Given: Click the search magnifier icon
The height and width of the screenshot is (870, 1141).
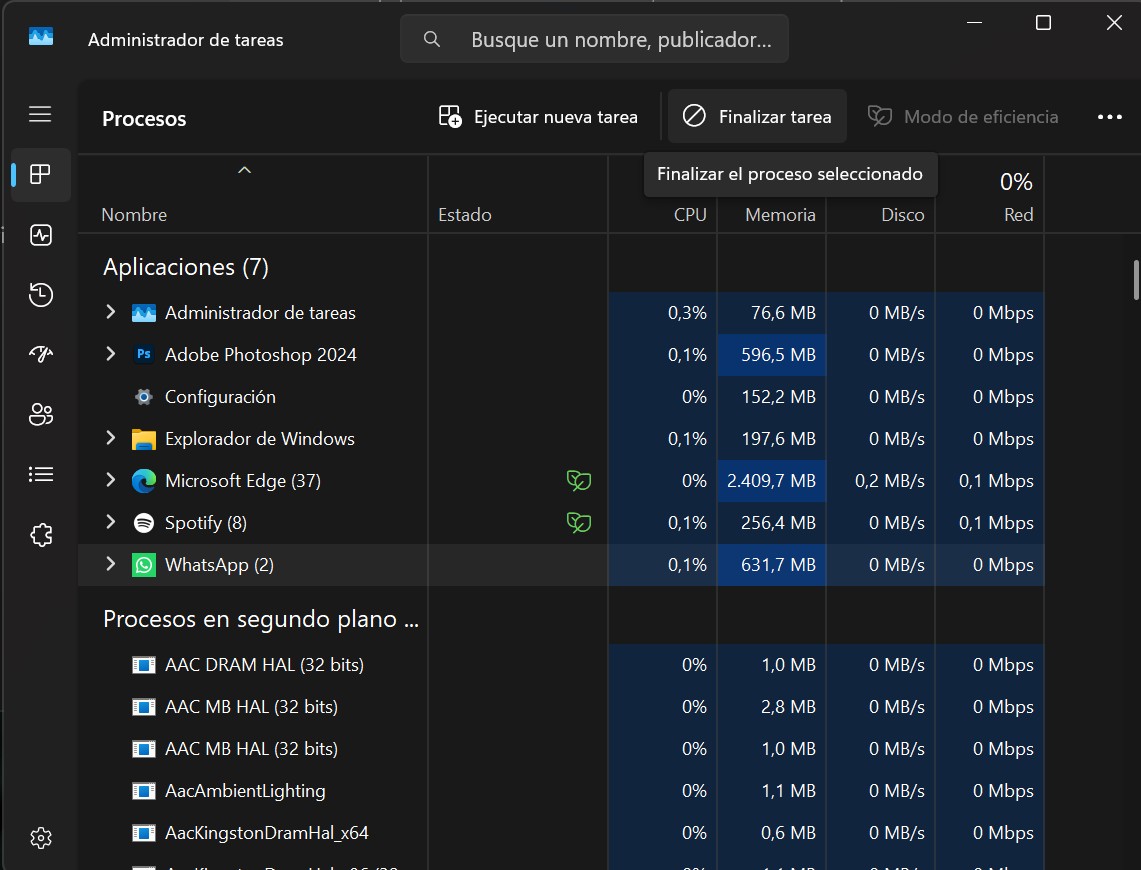Looking at the screenshot, I should [x=432, y=39].
